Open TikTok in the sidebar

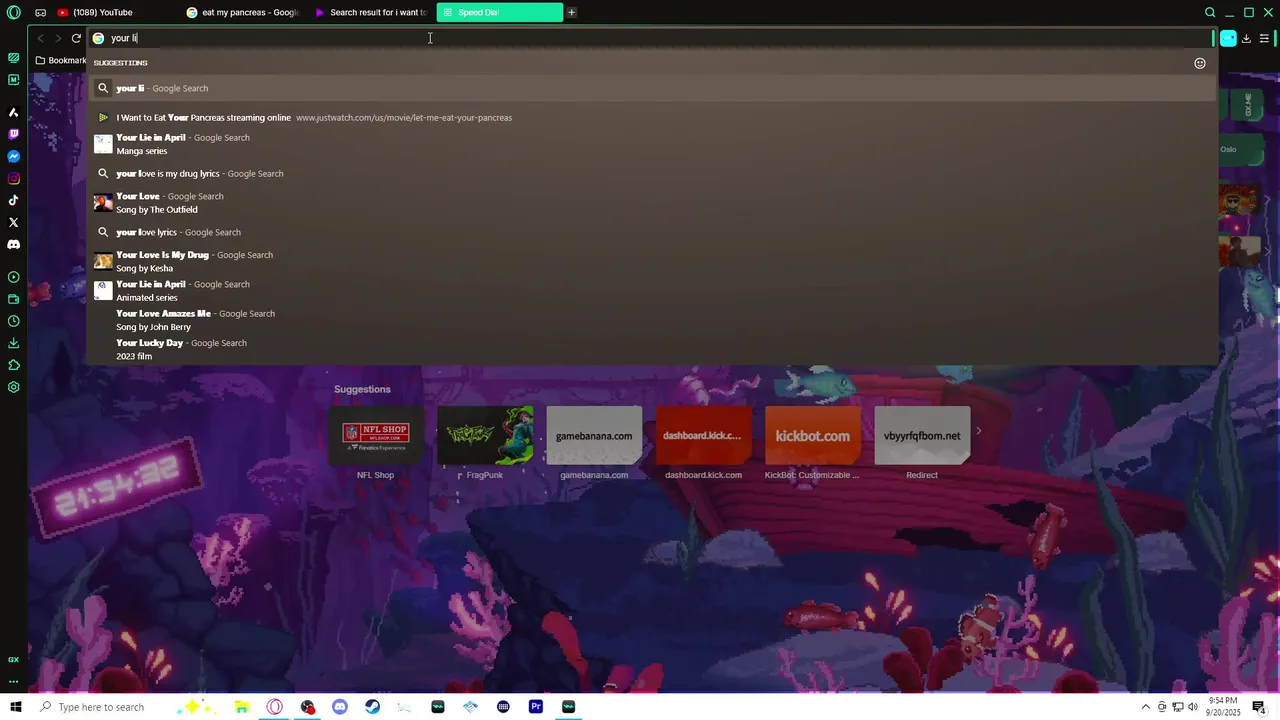pyautogui.click(x=13, y=200)
